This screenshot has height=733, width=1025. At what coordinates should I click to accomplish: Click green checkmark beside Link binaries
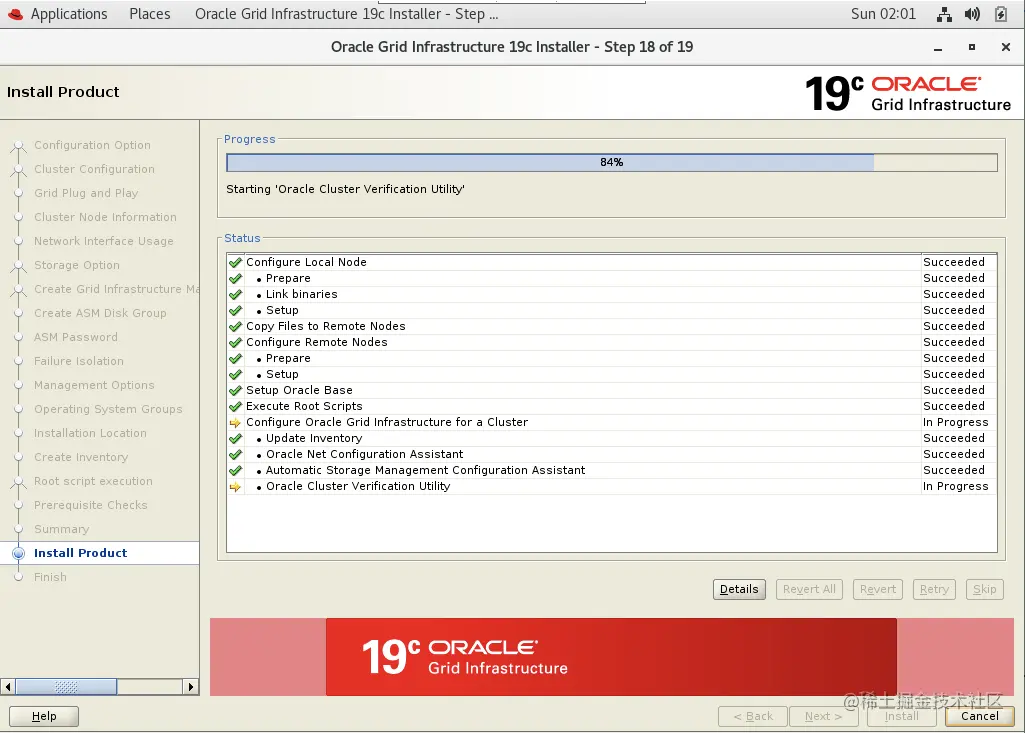click(235, 294)
